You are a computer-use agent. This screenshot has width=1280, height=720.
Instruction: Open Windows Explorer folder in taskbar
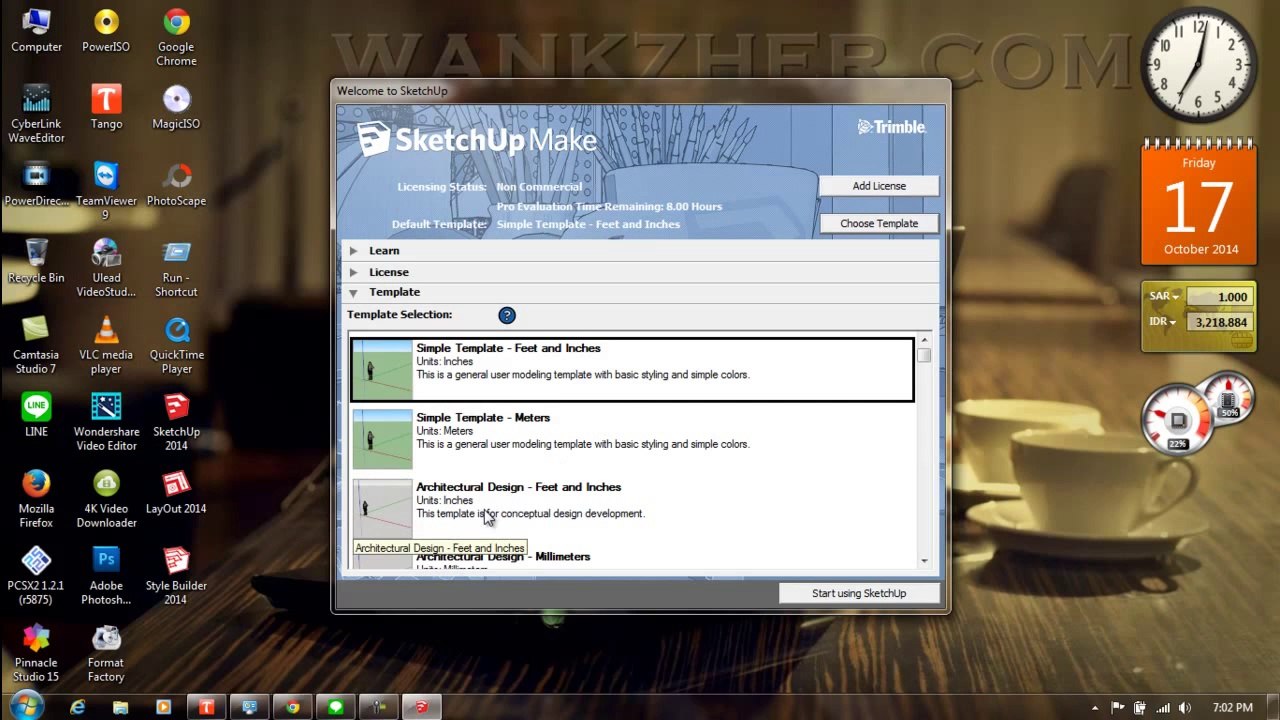pos(121,707)
